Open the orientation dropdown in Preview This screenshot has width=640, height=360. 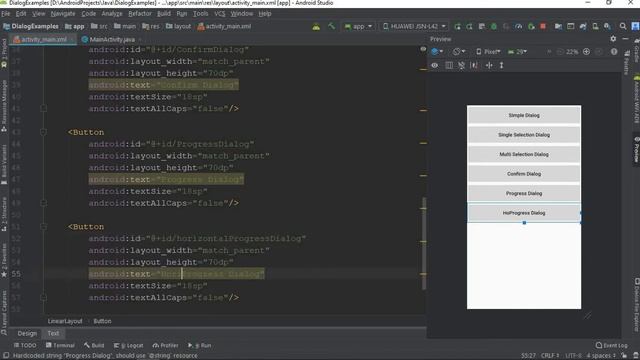click(459, 52)
